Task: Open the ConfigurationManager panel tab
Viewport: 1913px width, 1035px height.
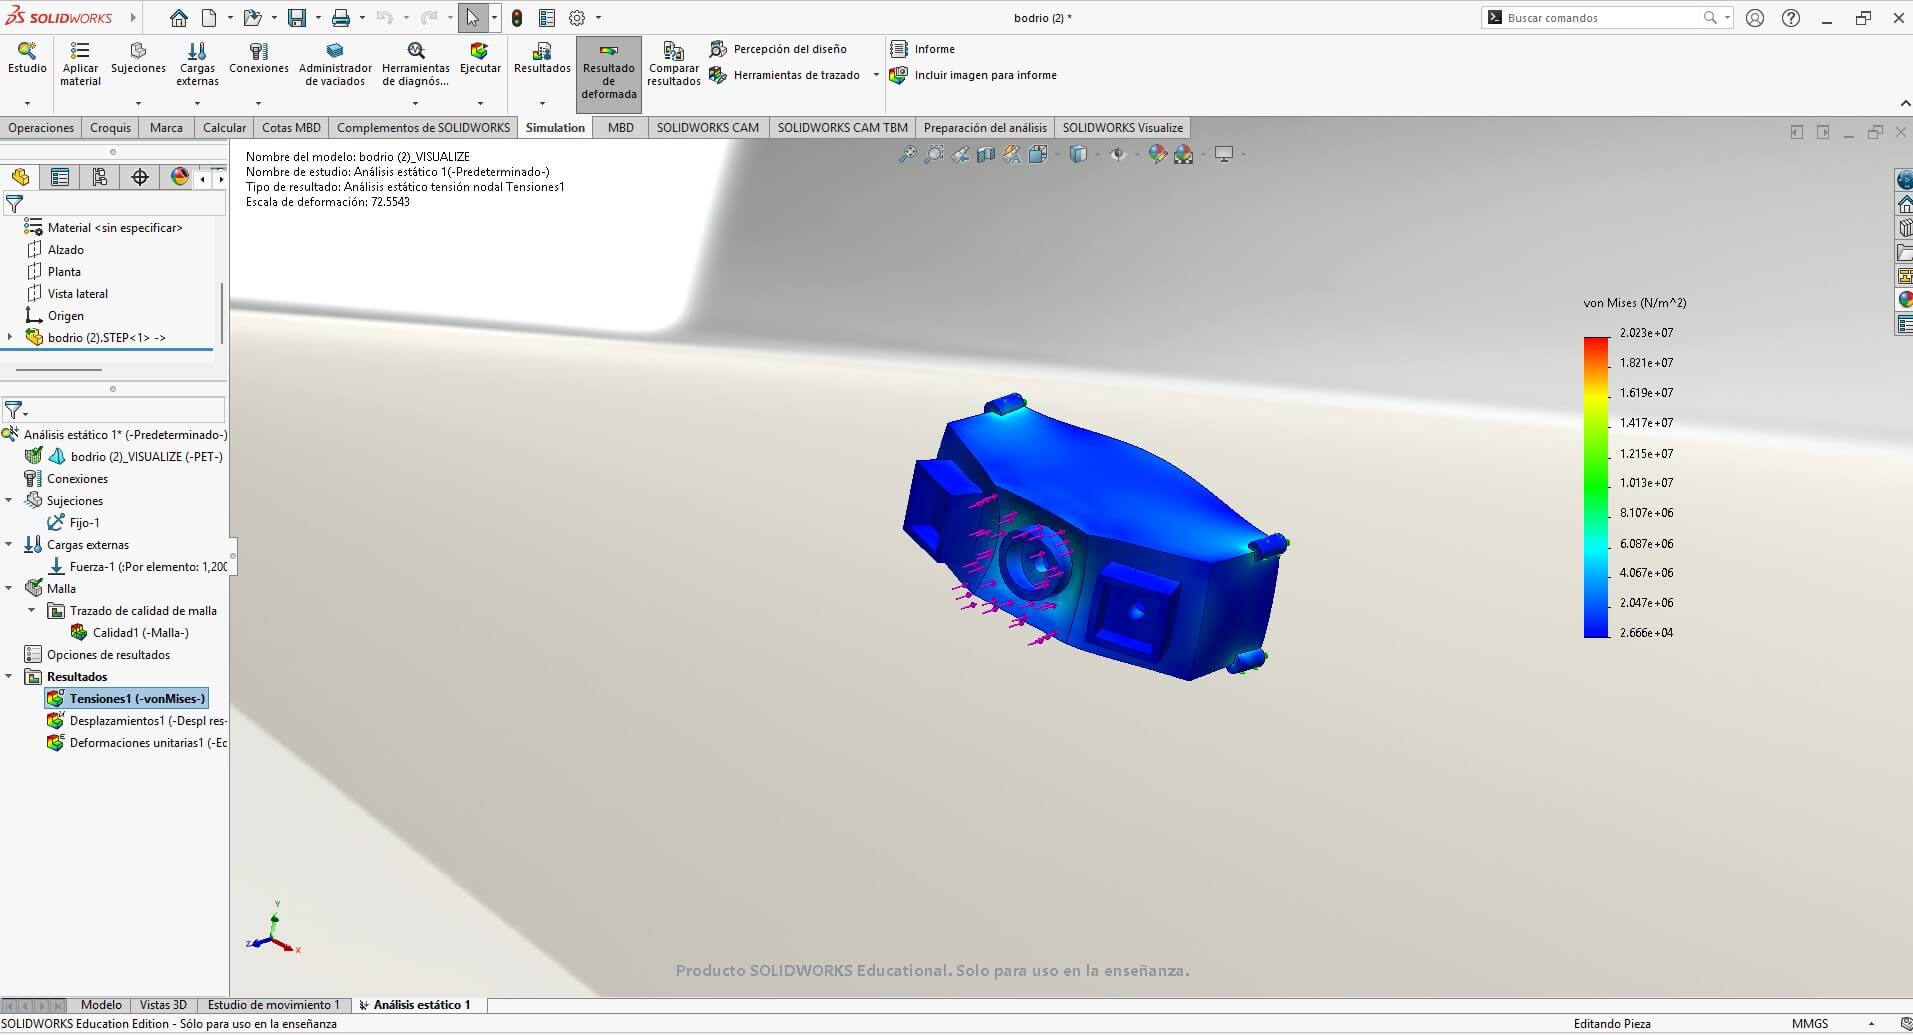Action: point(100,178)
